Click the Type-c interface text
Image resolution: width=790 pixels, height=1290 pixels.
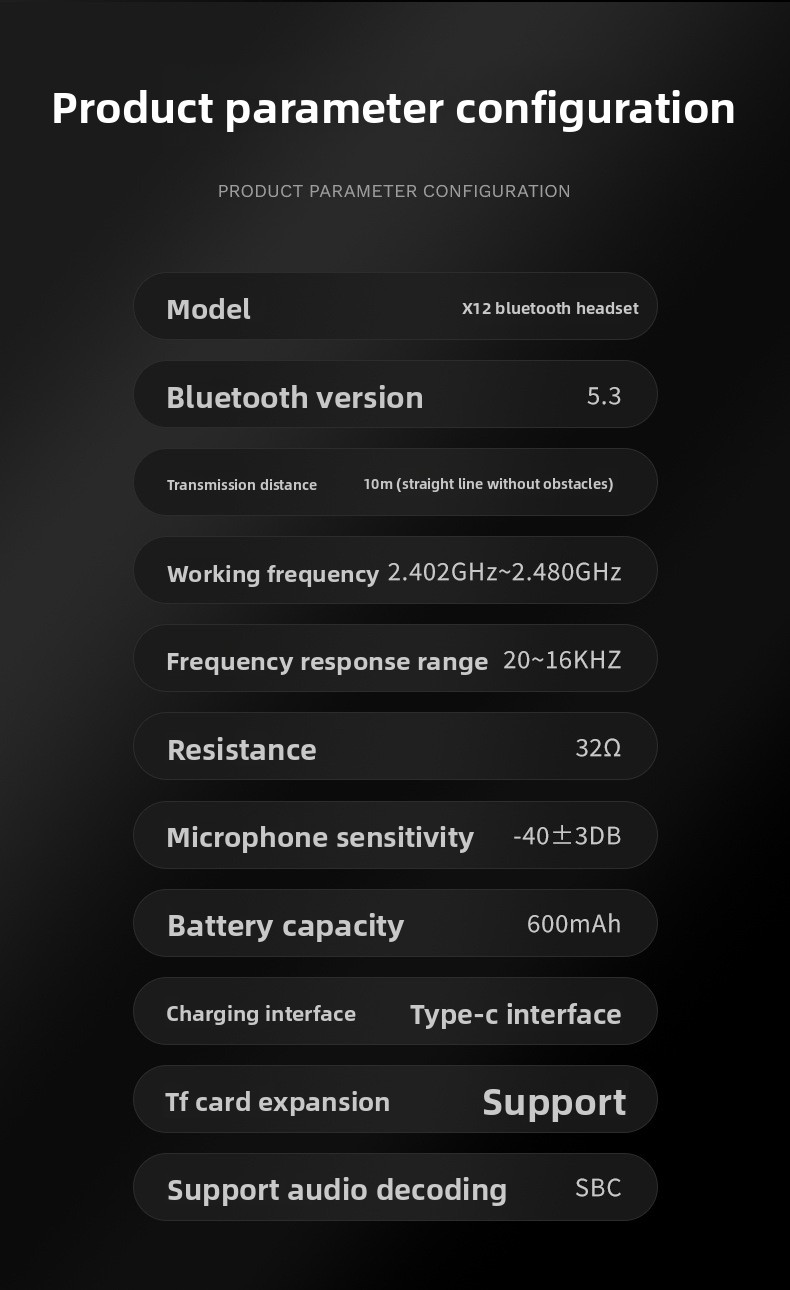[x=516, y=1014]
